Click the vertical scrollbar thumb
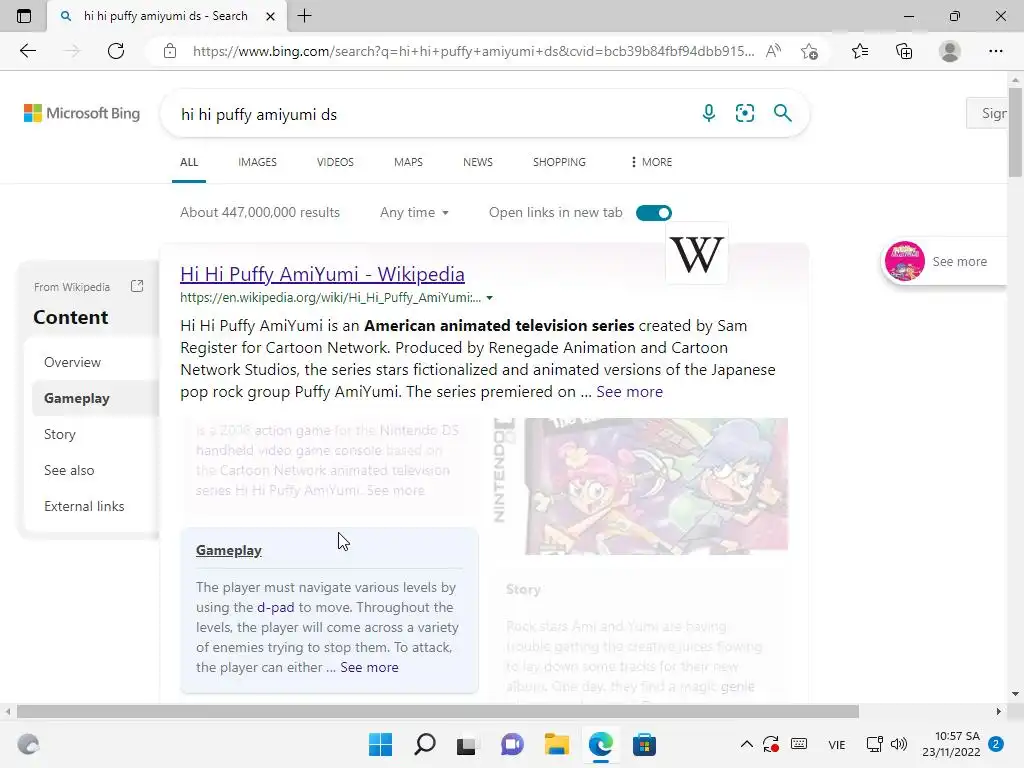Image resolution: width=1024 pixels, height=768 pixels. 1015,132
